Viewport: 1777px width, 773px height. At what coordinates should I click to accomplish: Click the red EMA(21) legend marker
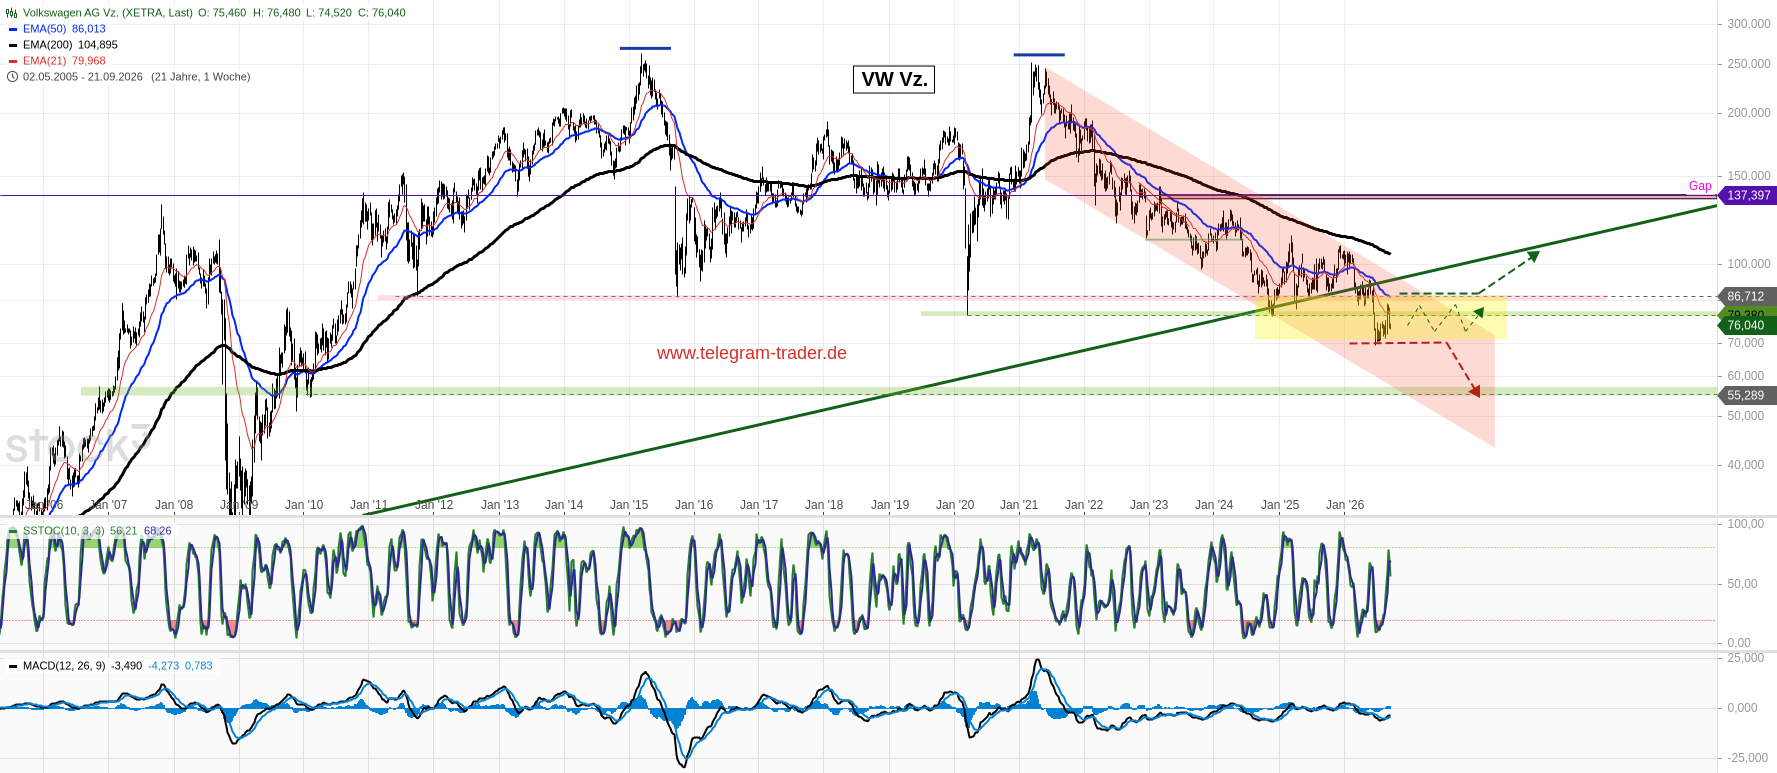click(13, 61)
